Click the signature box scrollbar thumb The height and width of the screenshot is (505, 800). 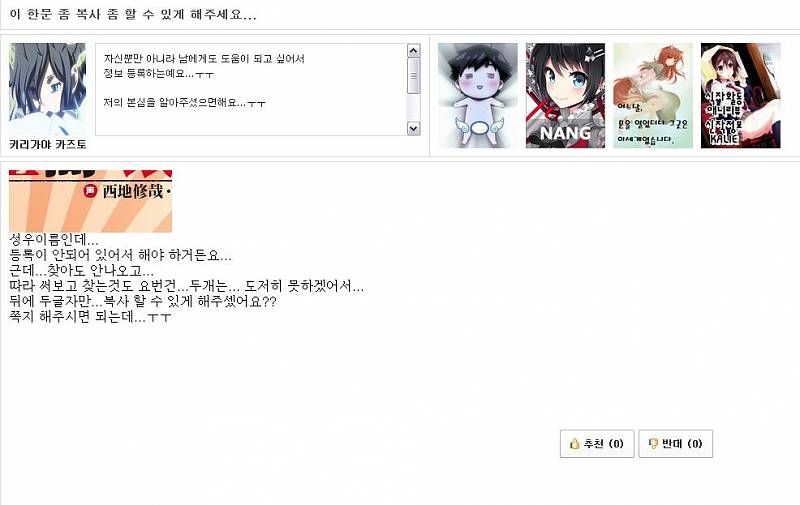[413, 75]
